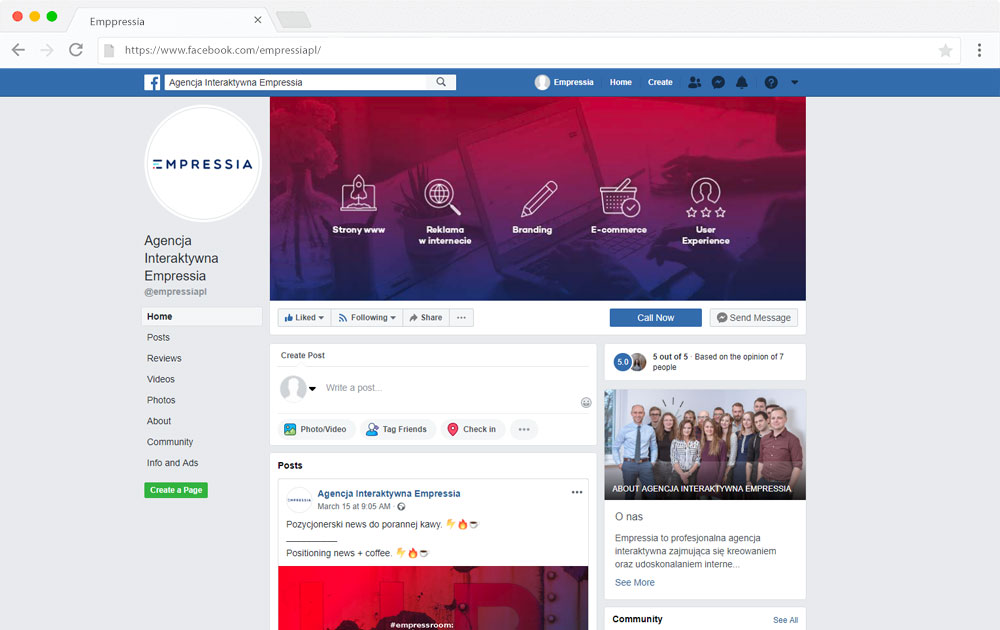Select Home in the page sidebar
Viewport: 1000px width, 630px height.
click(x=202, y=316)
